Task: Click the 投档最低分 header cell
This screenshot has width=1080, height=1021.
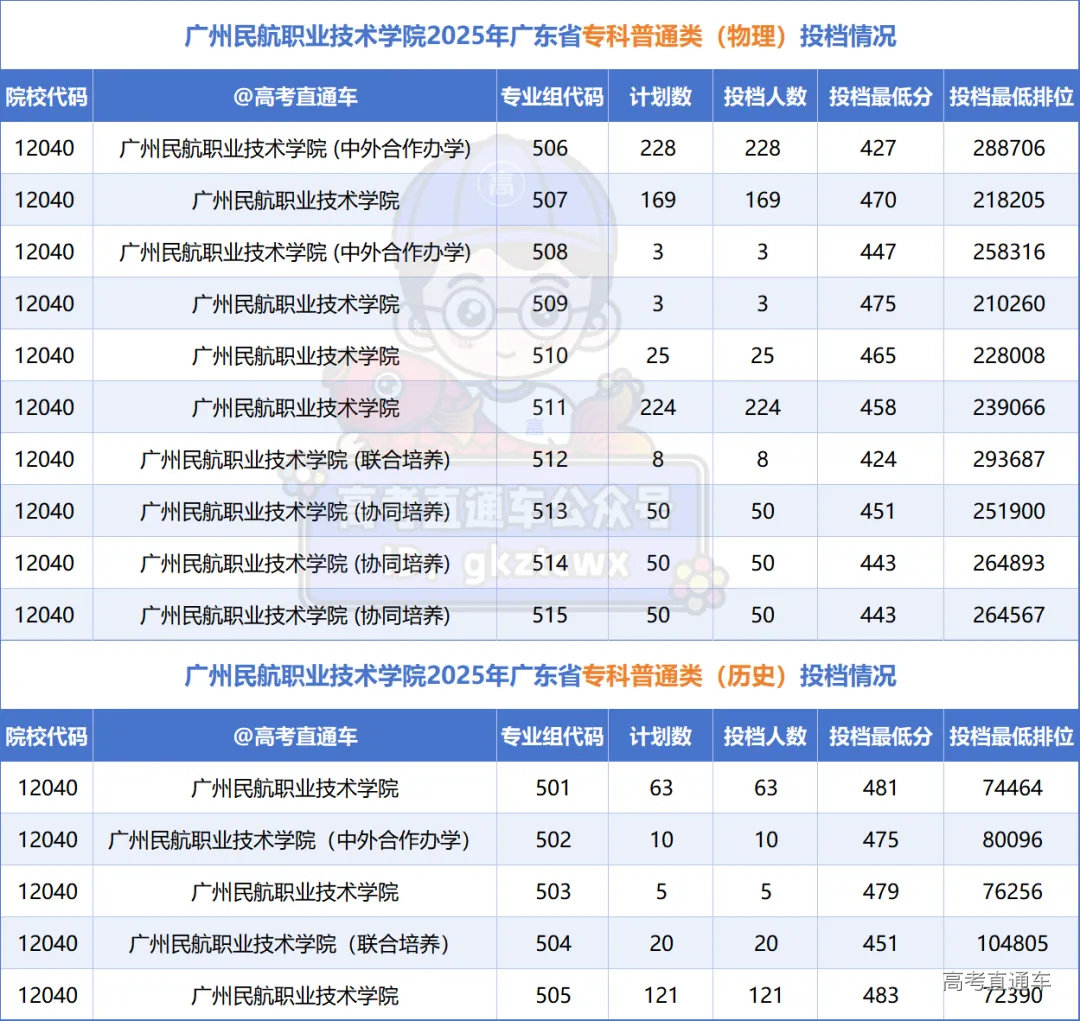Action: tap(879, 96)
